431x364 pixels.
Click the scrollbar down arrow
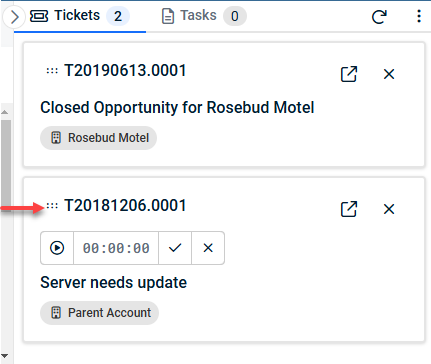click(x=5, y=356)
